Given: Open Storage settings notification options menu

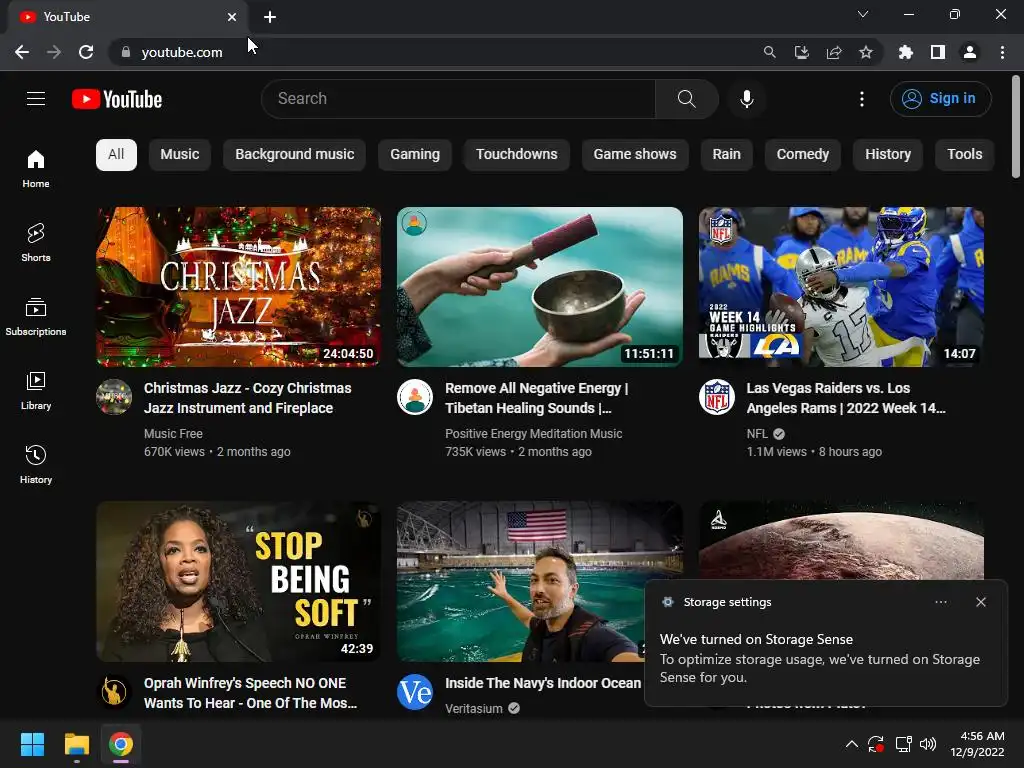Looking at the screenshot, I should coord(940,602).
